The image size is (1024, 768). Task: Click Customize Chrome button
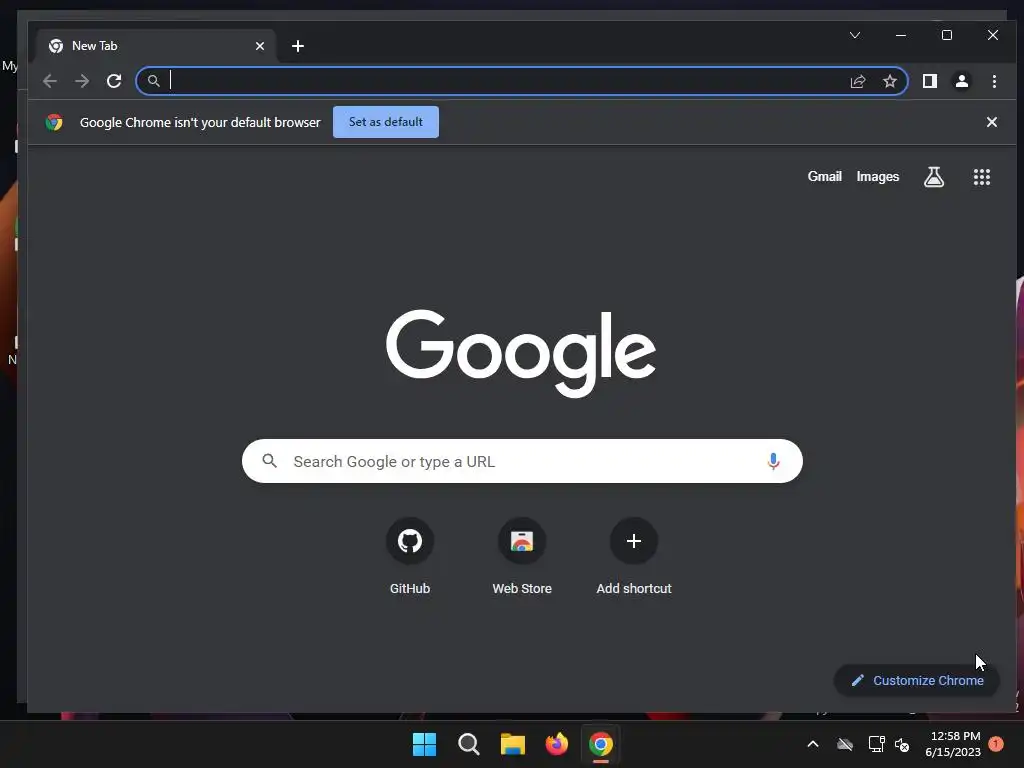click(x=917, y=680)
